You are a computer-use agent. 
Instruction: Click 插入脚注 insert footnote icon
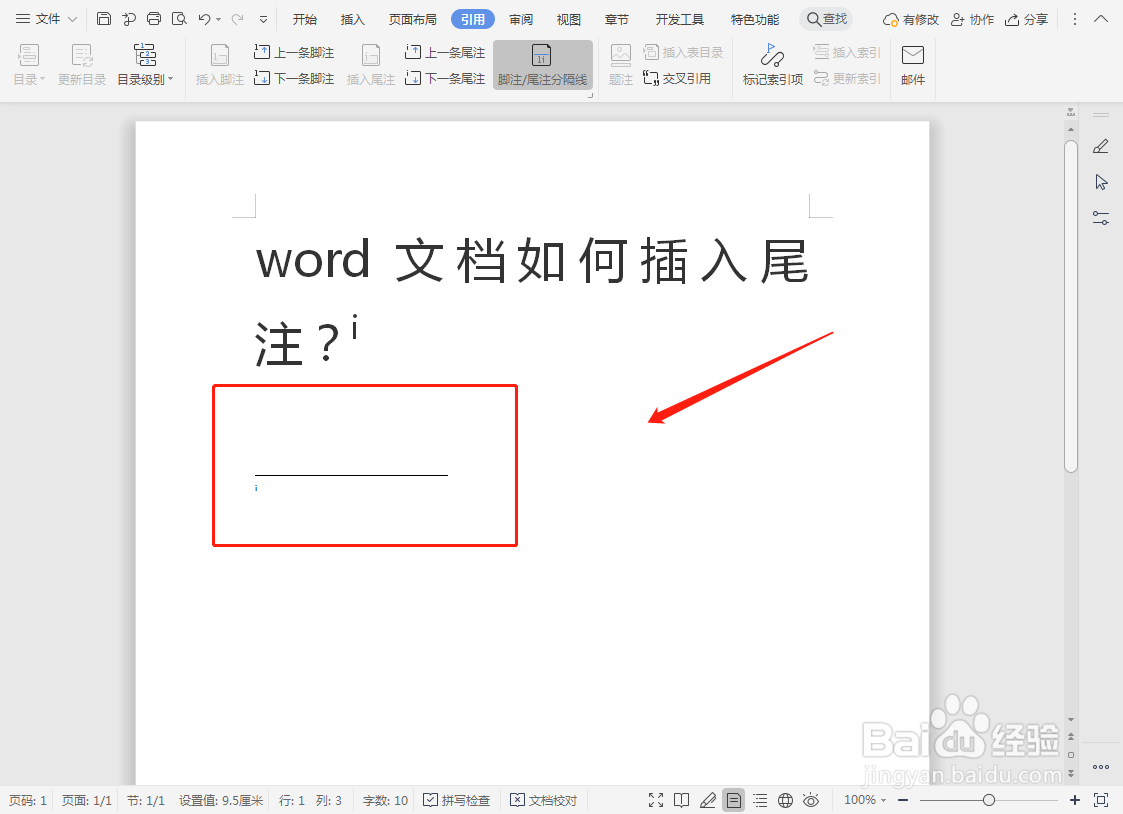tap(220, 64)
